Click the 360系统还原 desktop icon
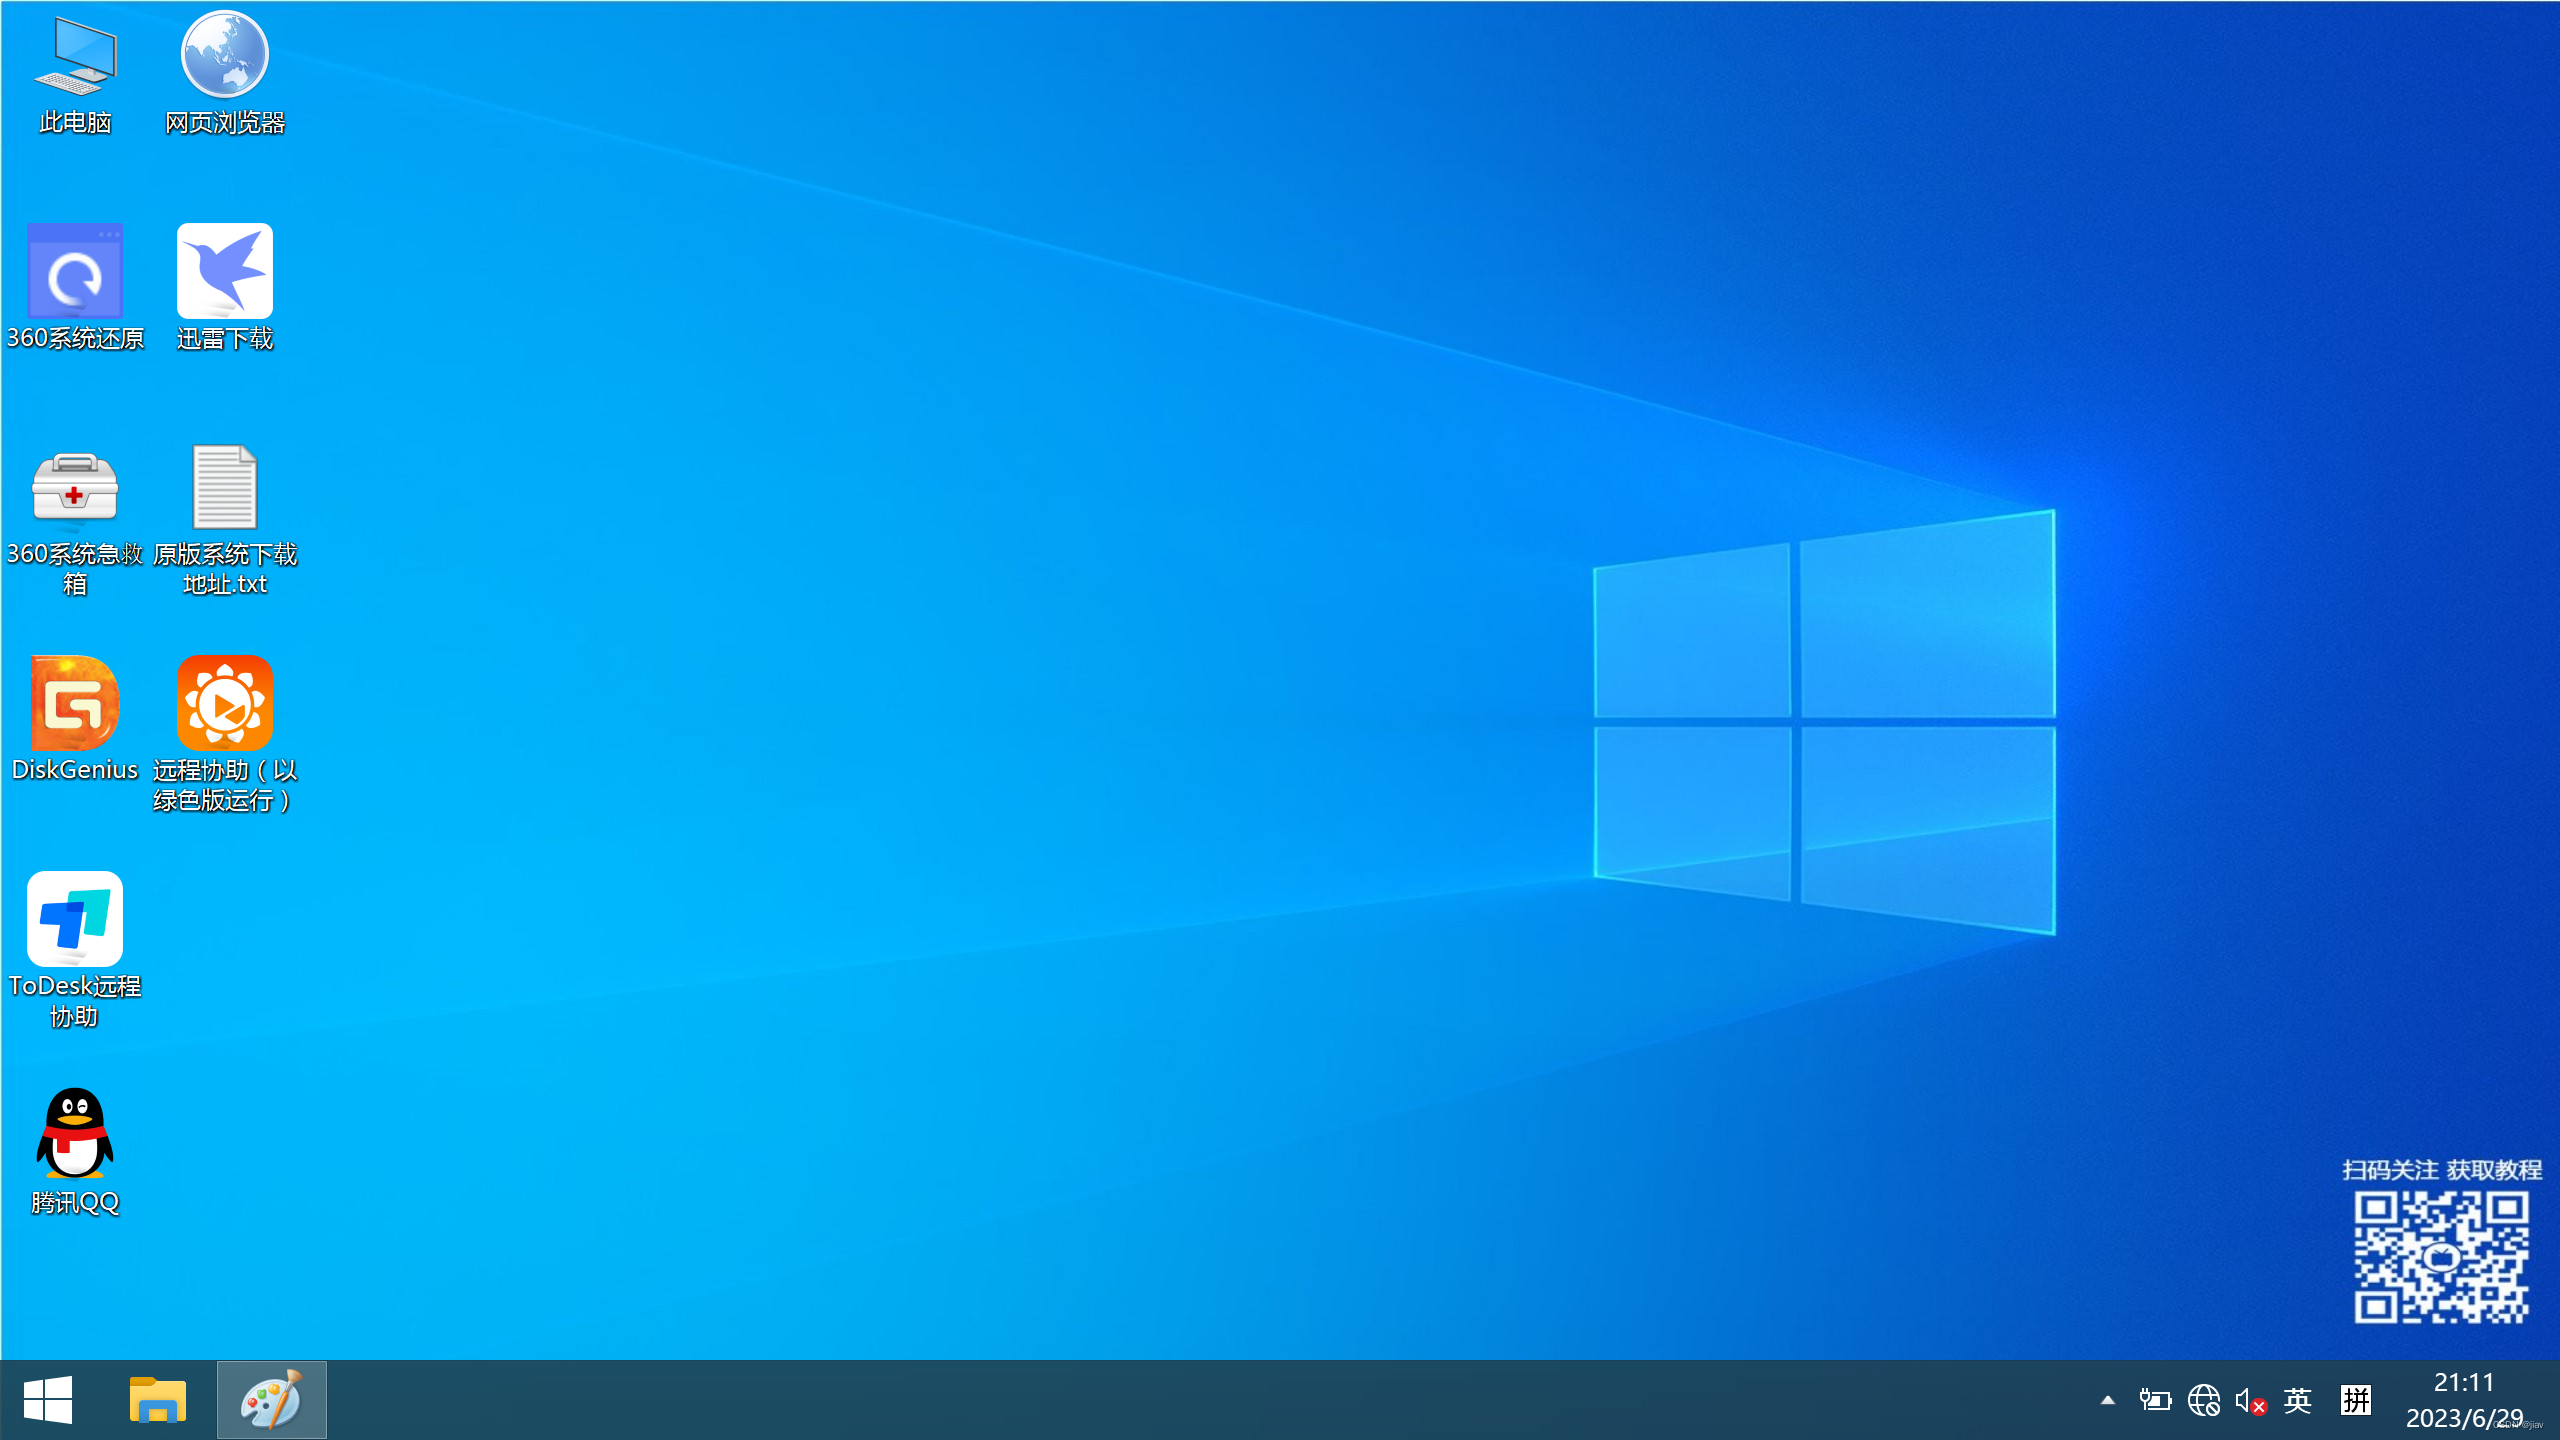This screenshot has height=1440, width=2560. [x=75, y=272]
